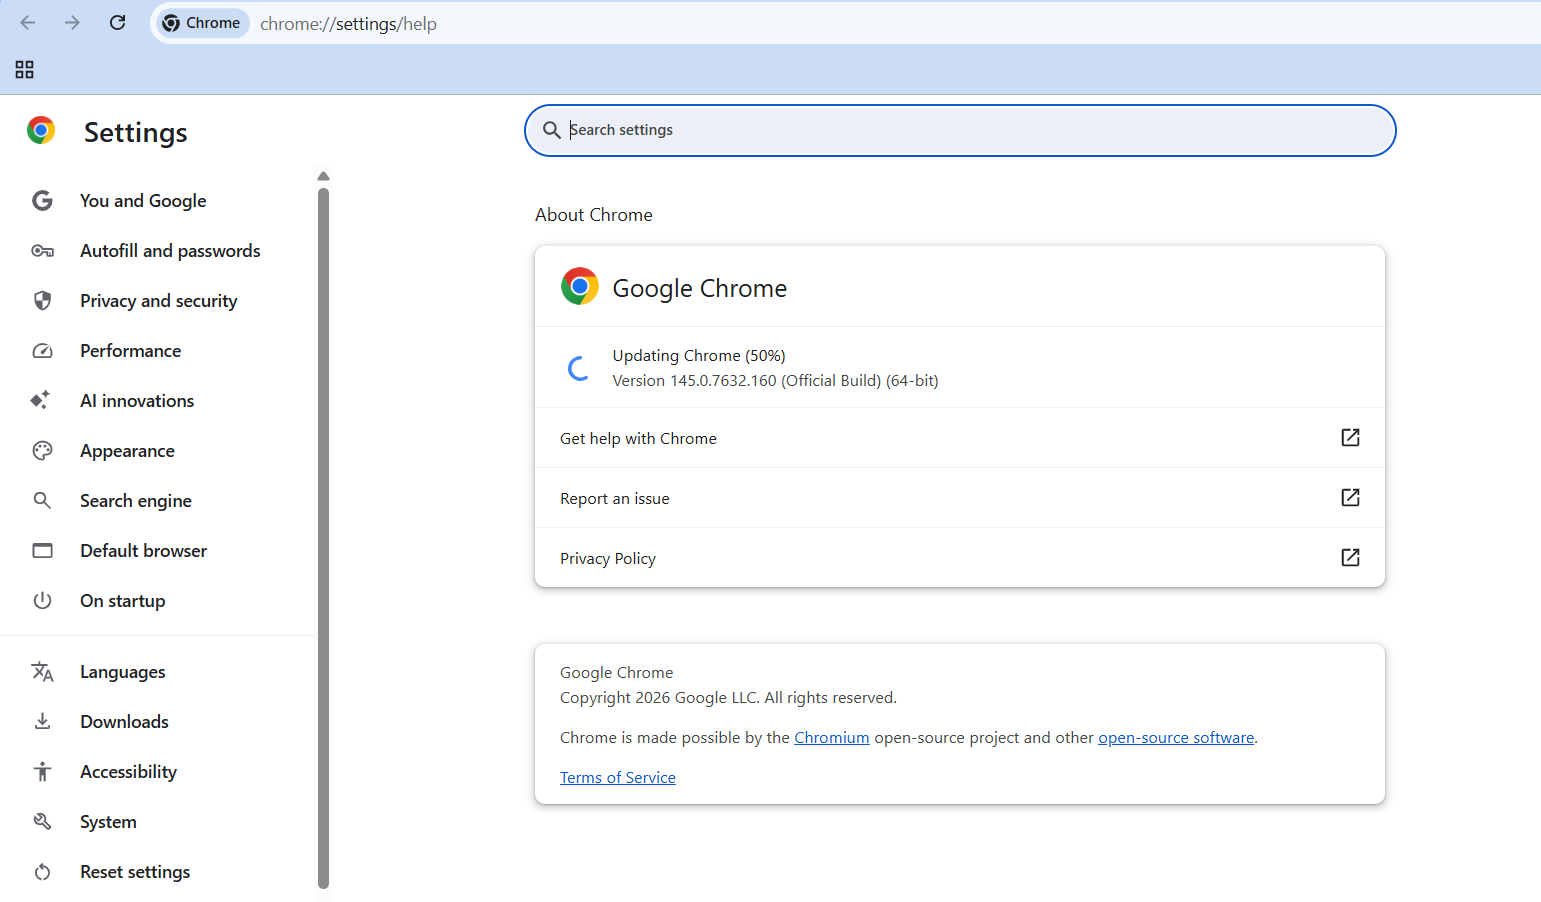This screenshot has width=1541, height=902.
Task: Click the System wrench icon
Action: click(x=42, y=821)
